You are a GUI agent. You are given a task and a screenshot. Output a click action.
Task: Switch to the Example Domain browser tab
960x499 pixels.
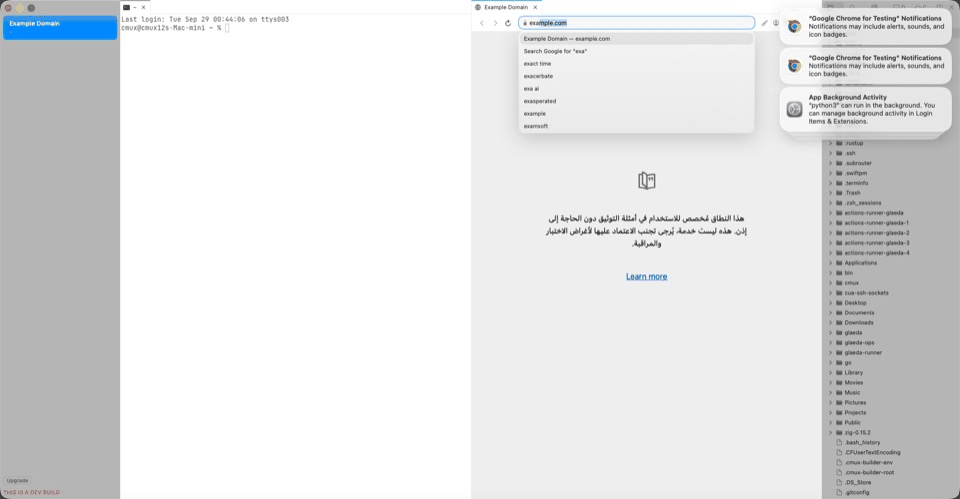(x=506, y=7)
